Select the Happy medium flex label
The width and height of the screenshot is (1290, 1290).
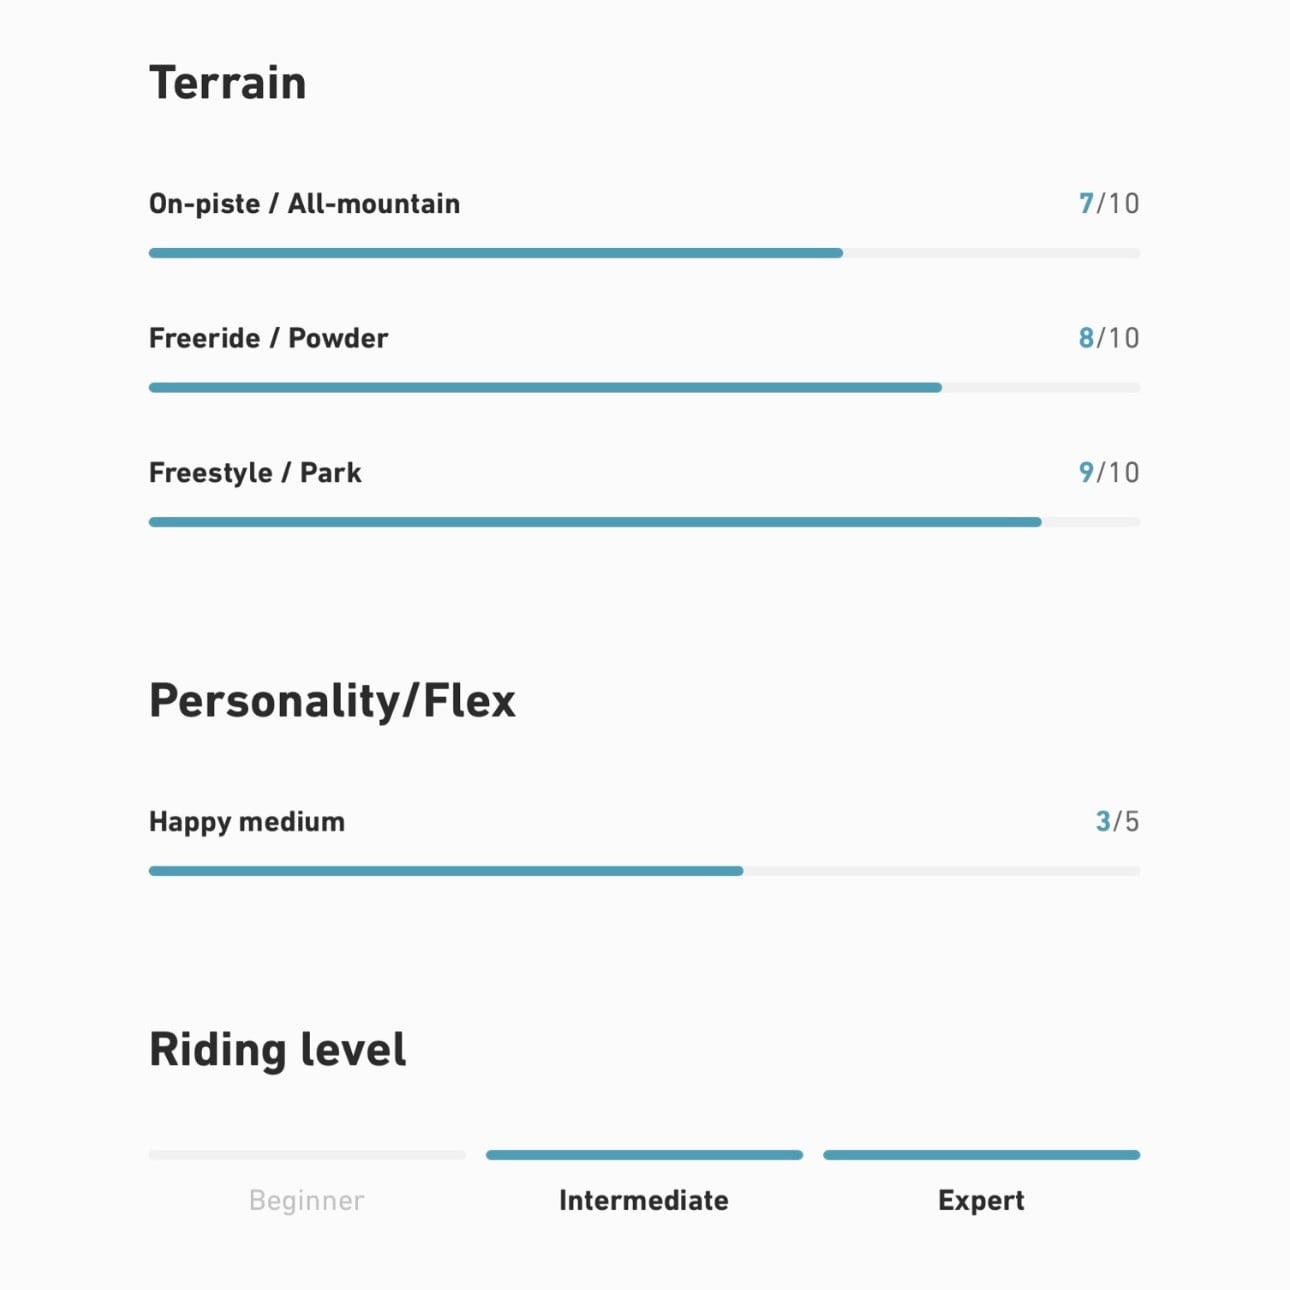coord(247,822)
